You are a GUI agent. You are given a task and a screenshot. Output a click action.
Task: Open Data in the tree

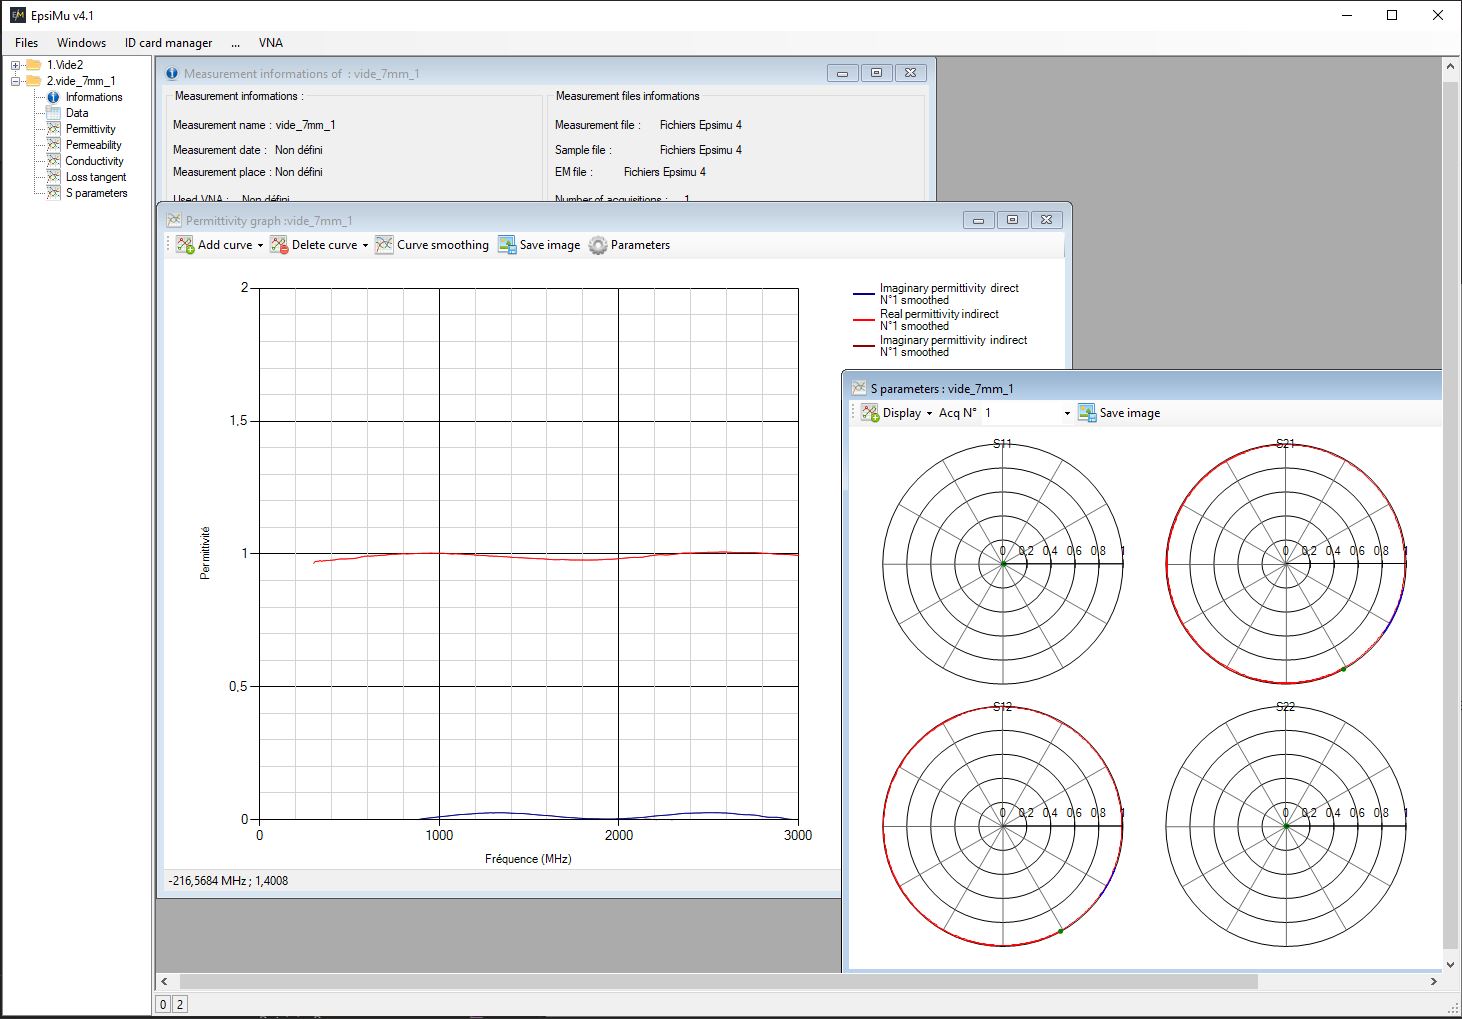pos(77,113)
